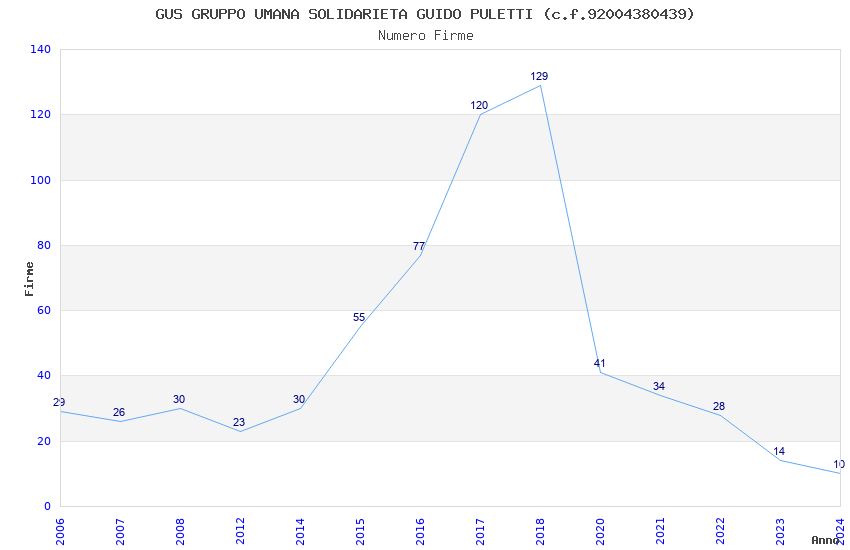The width and height of the screenshot is (850, 550).
Task: Click the 2015 year tick label
Action: coord(360,531)
